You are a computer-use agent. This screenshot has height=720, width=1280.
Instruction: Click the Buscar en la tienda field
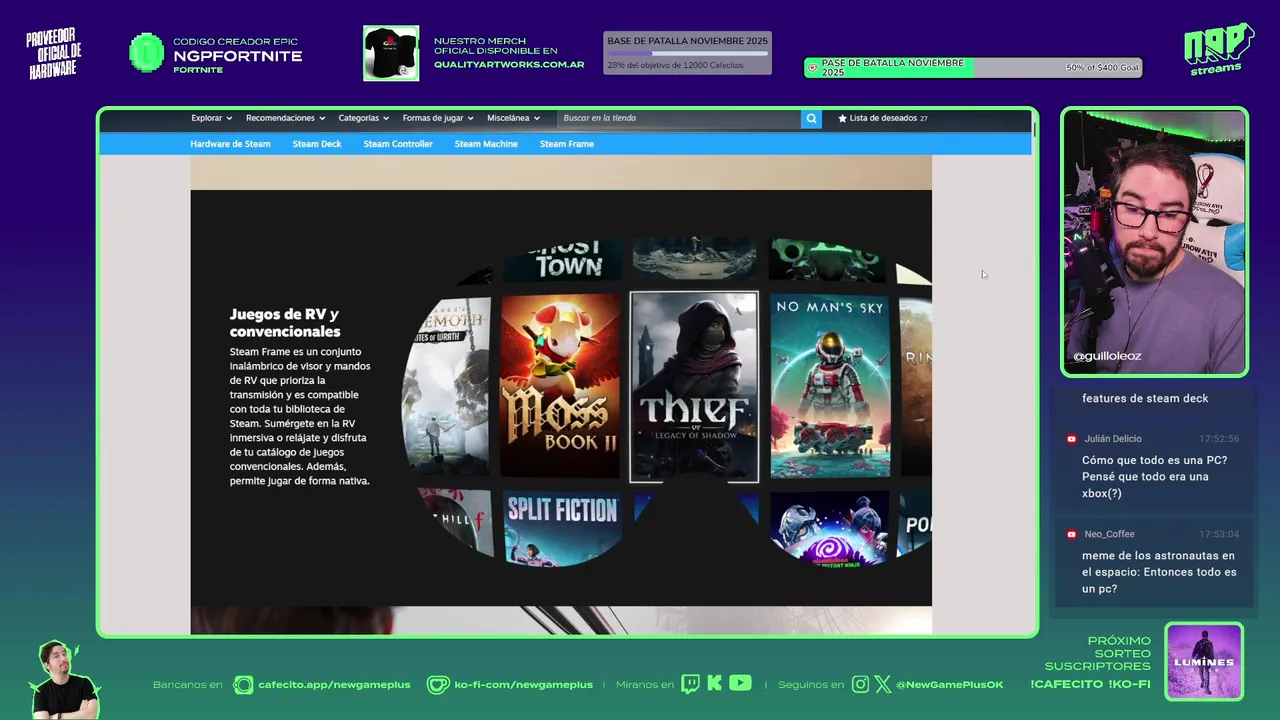point(679,118)
